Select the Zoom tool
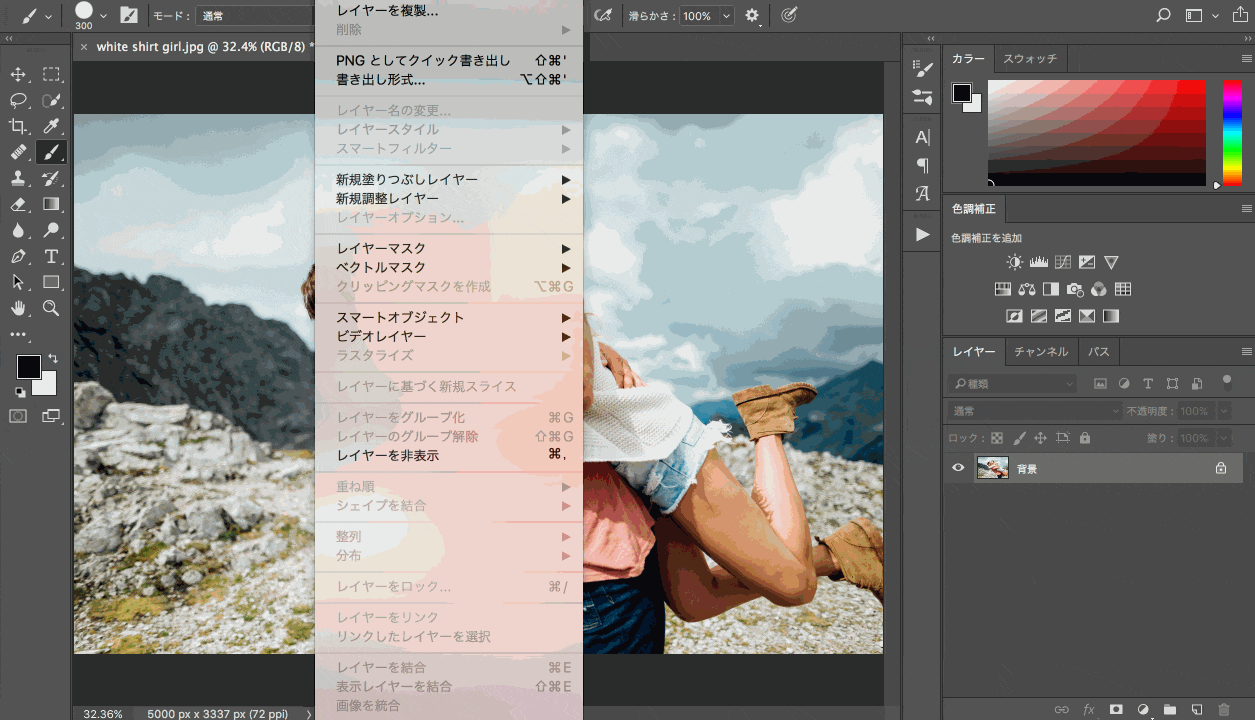 tap(51, 308)
